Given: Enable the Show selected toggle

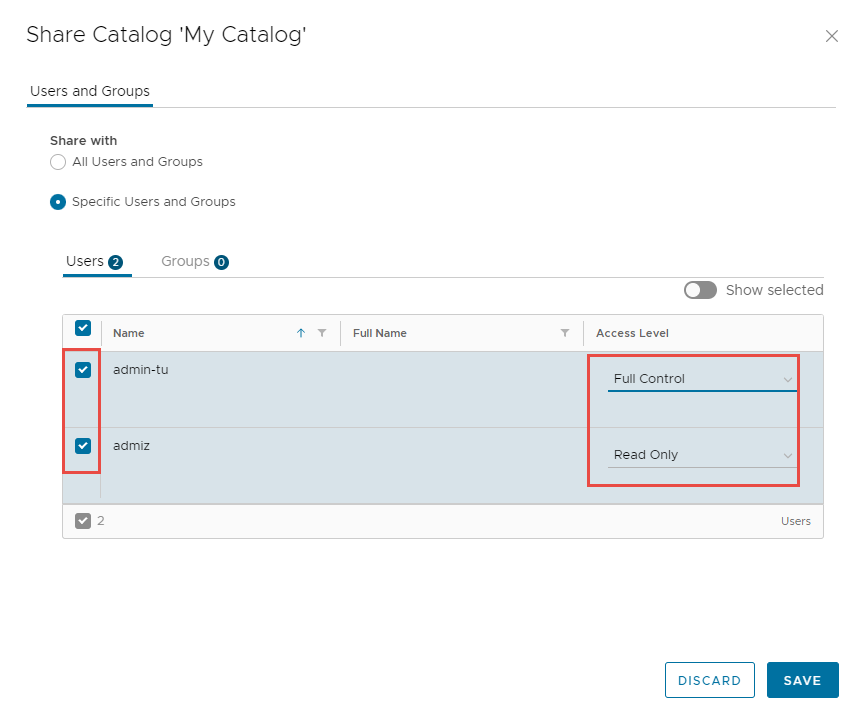Looking at the screenshot, I should pos(700,290).
